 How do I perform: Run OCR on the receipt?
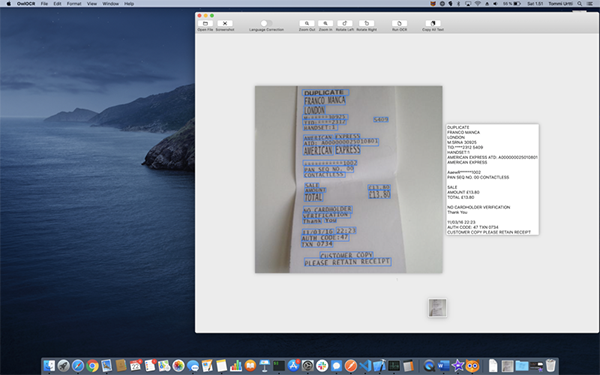point(399,23)
